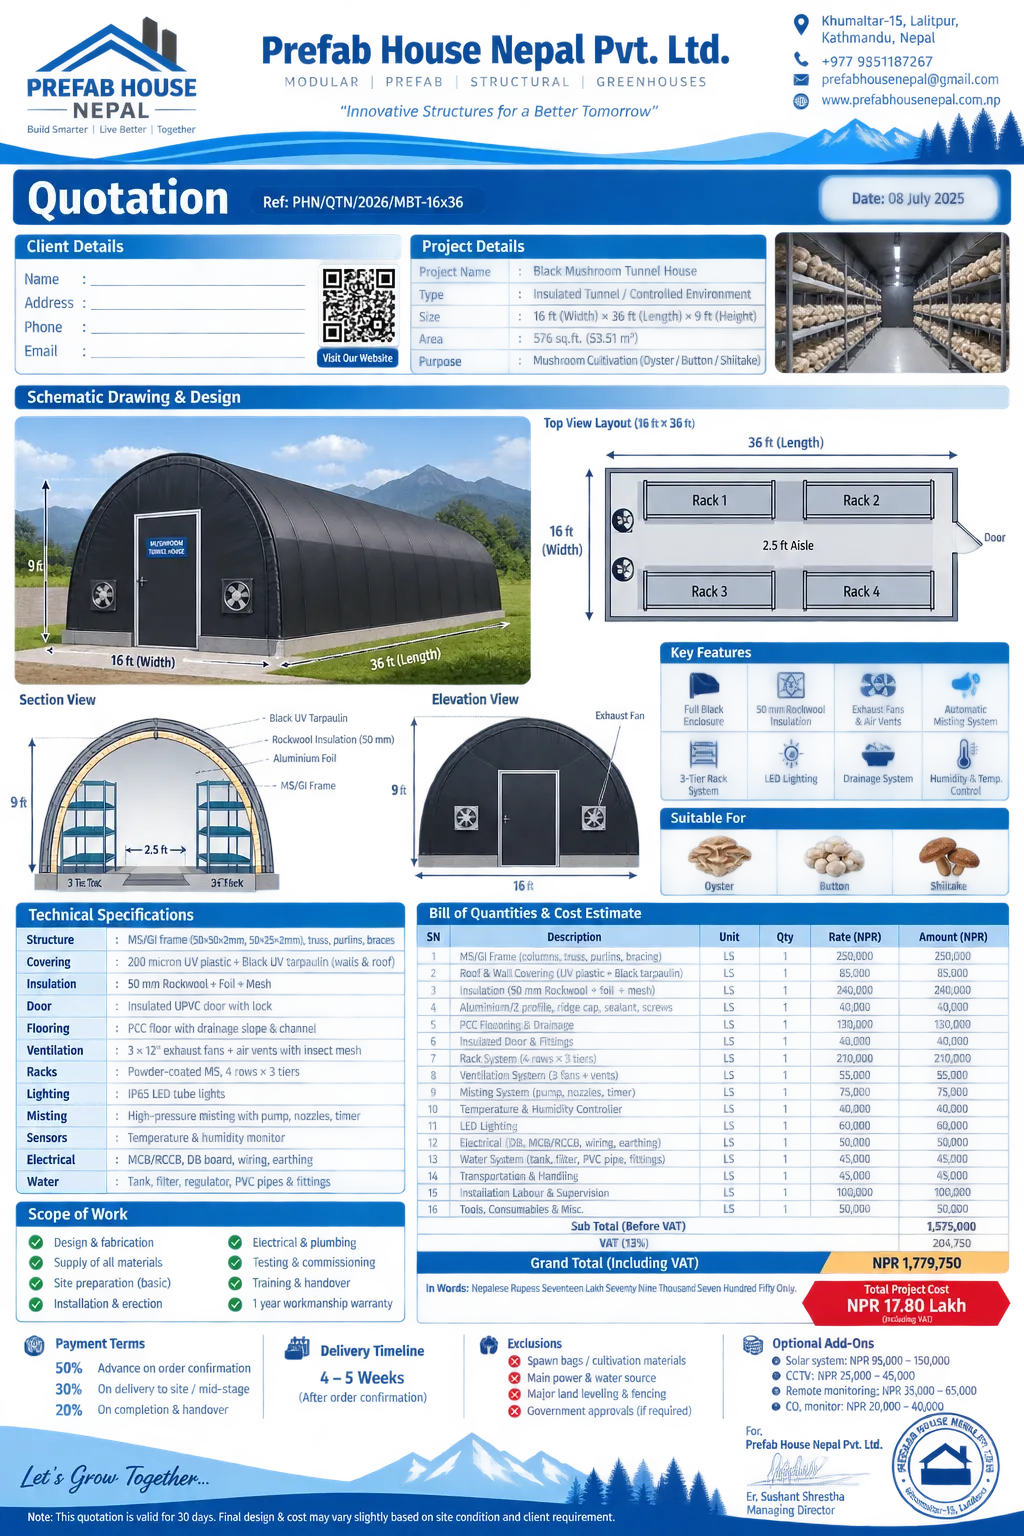1024x1536 pixels.
Task: Click the Payment Terms coin icon
Action: point(34,1345)
